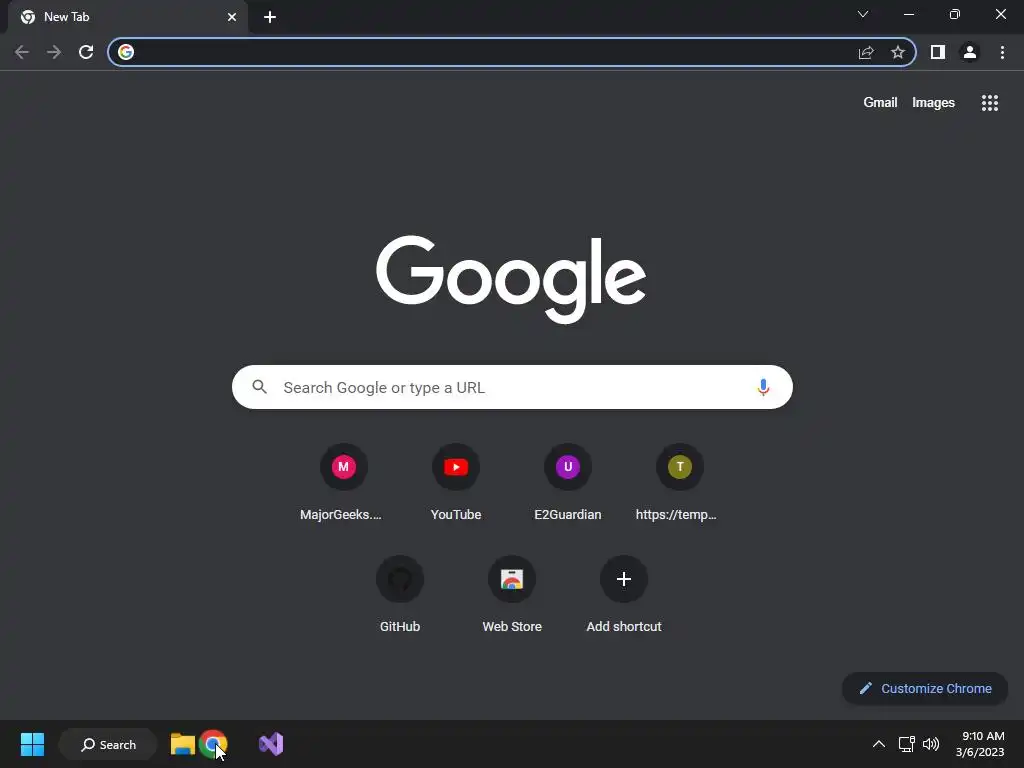Screen dimensions: 1024x768
Task: Click the Google logo
Action: tap(511, 280)
